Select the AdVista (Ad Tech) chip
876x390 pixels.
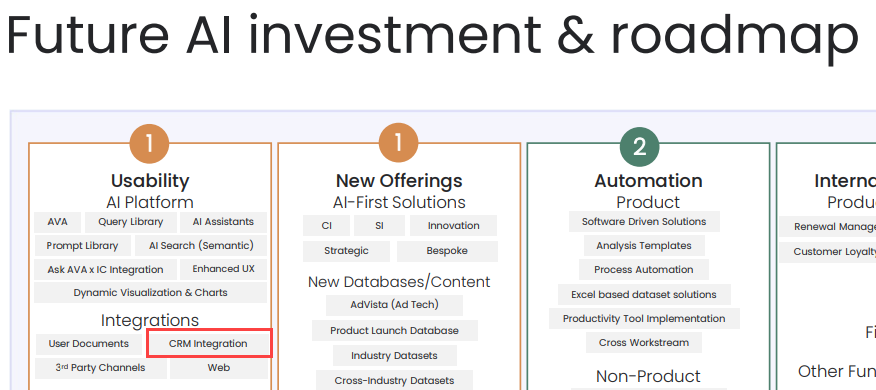click(x=394, y=305)
